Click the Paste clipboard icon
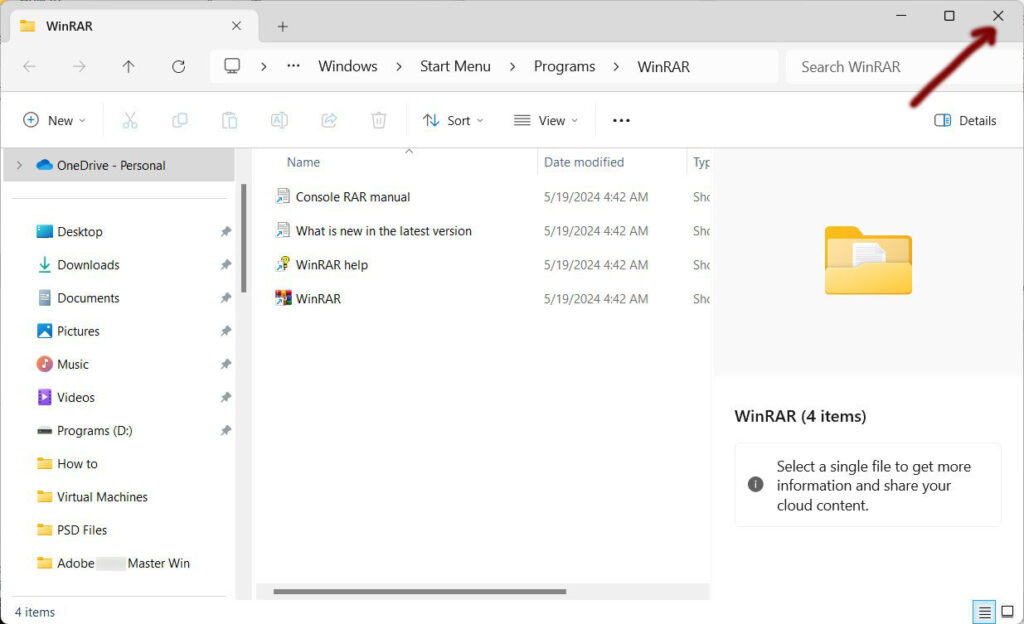The height and width of the screenshot is (624, 1024). point(229,121)
